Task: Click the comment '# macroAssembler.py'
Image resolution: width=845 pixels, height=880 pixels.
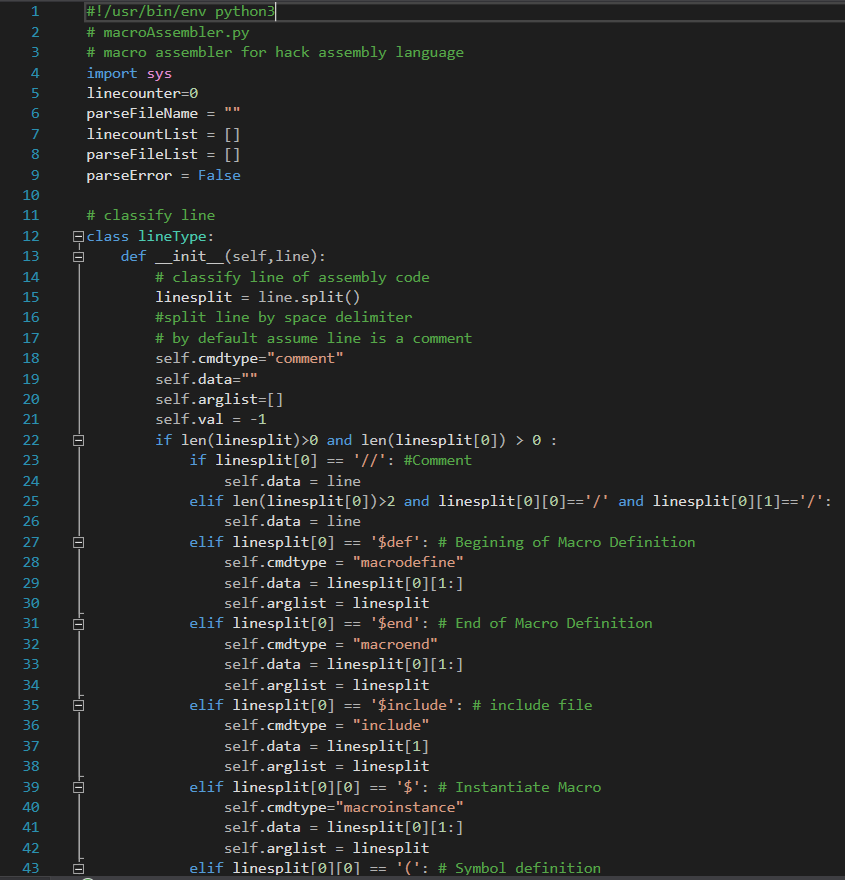Action: point(168,32)
